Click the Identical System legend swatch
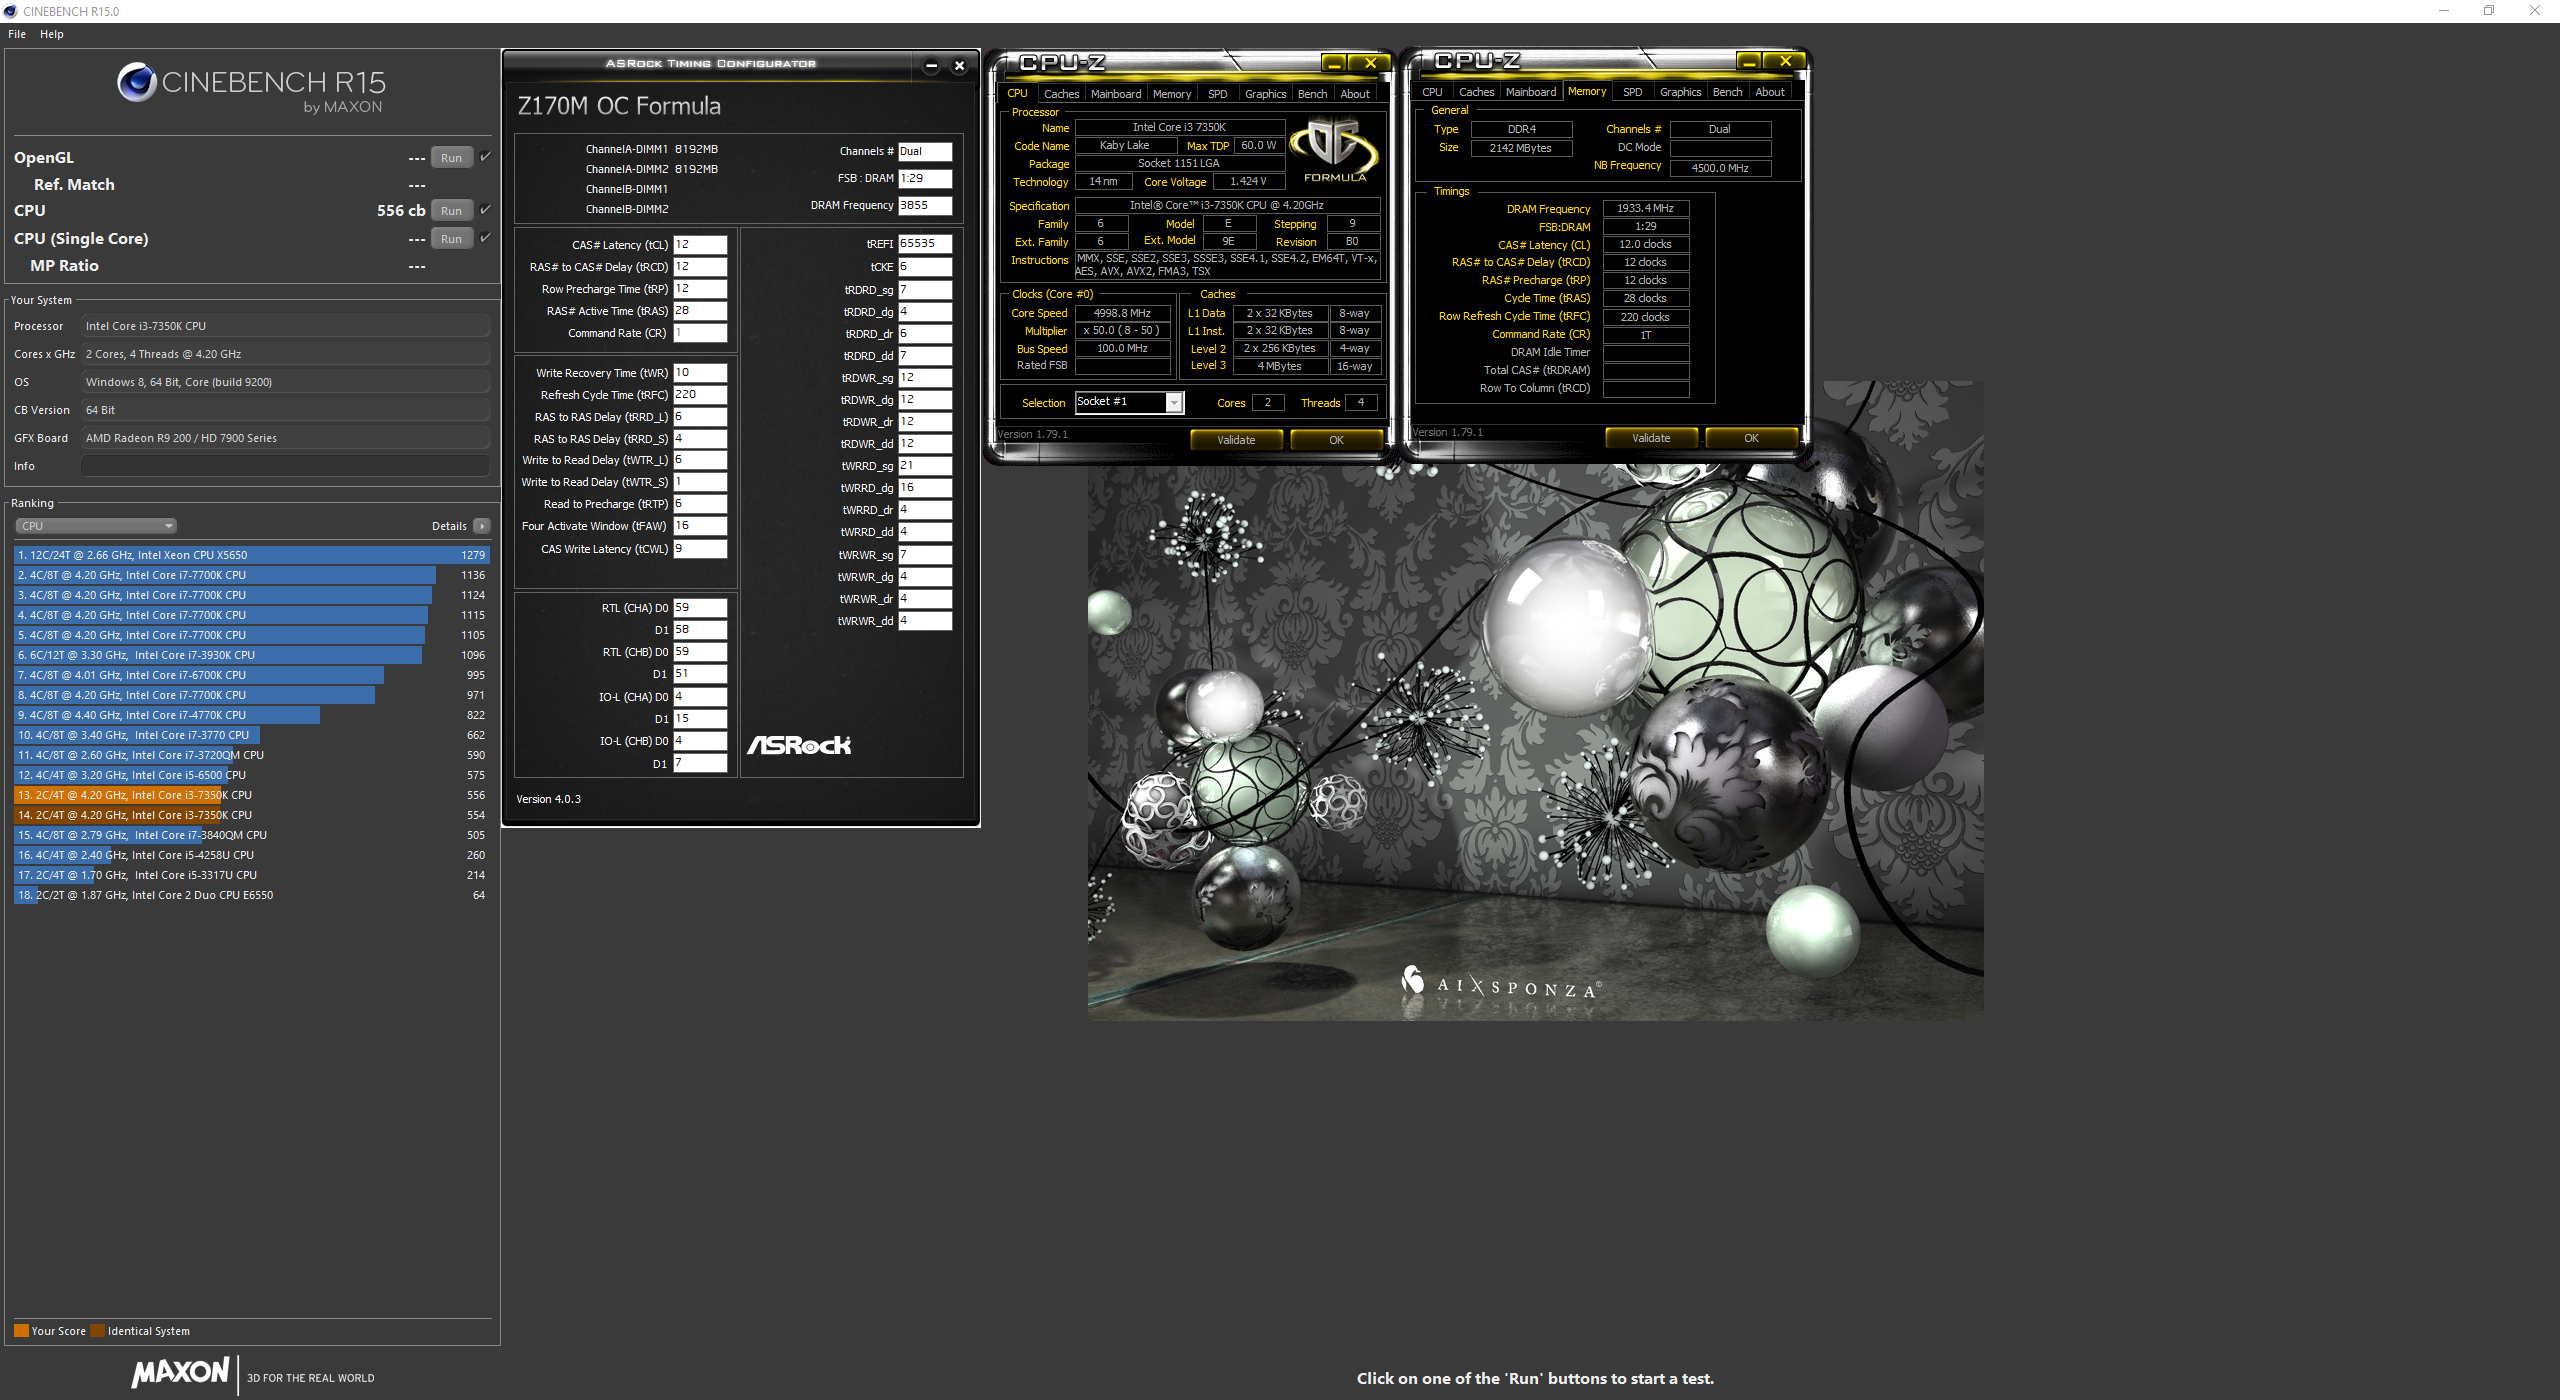Screen dimensions: 2560x1400 97,1331
